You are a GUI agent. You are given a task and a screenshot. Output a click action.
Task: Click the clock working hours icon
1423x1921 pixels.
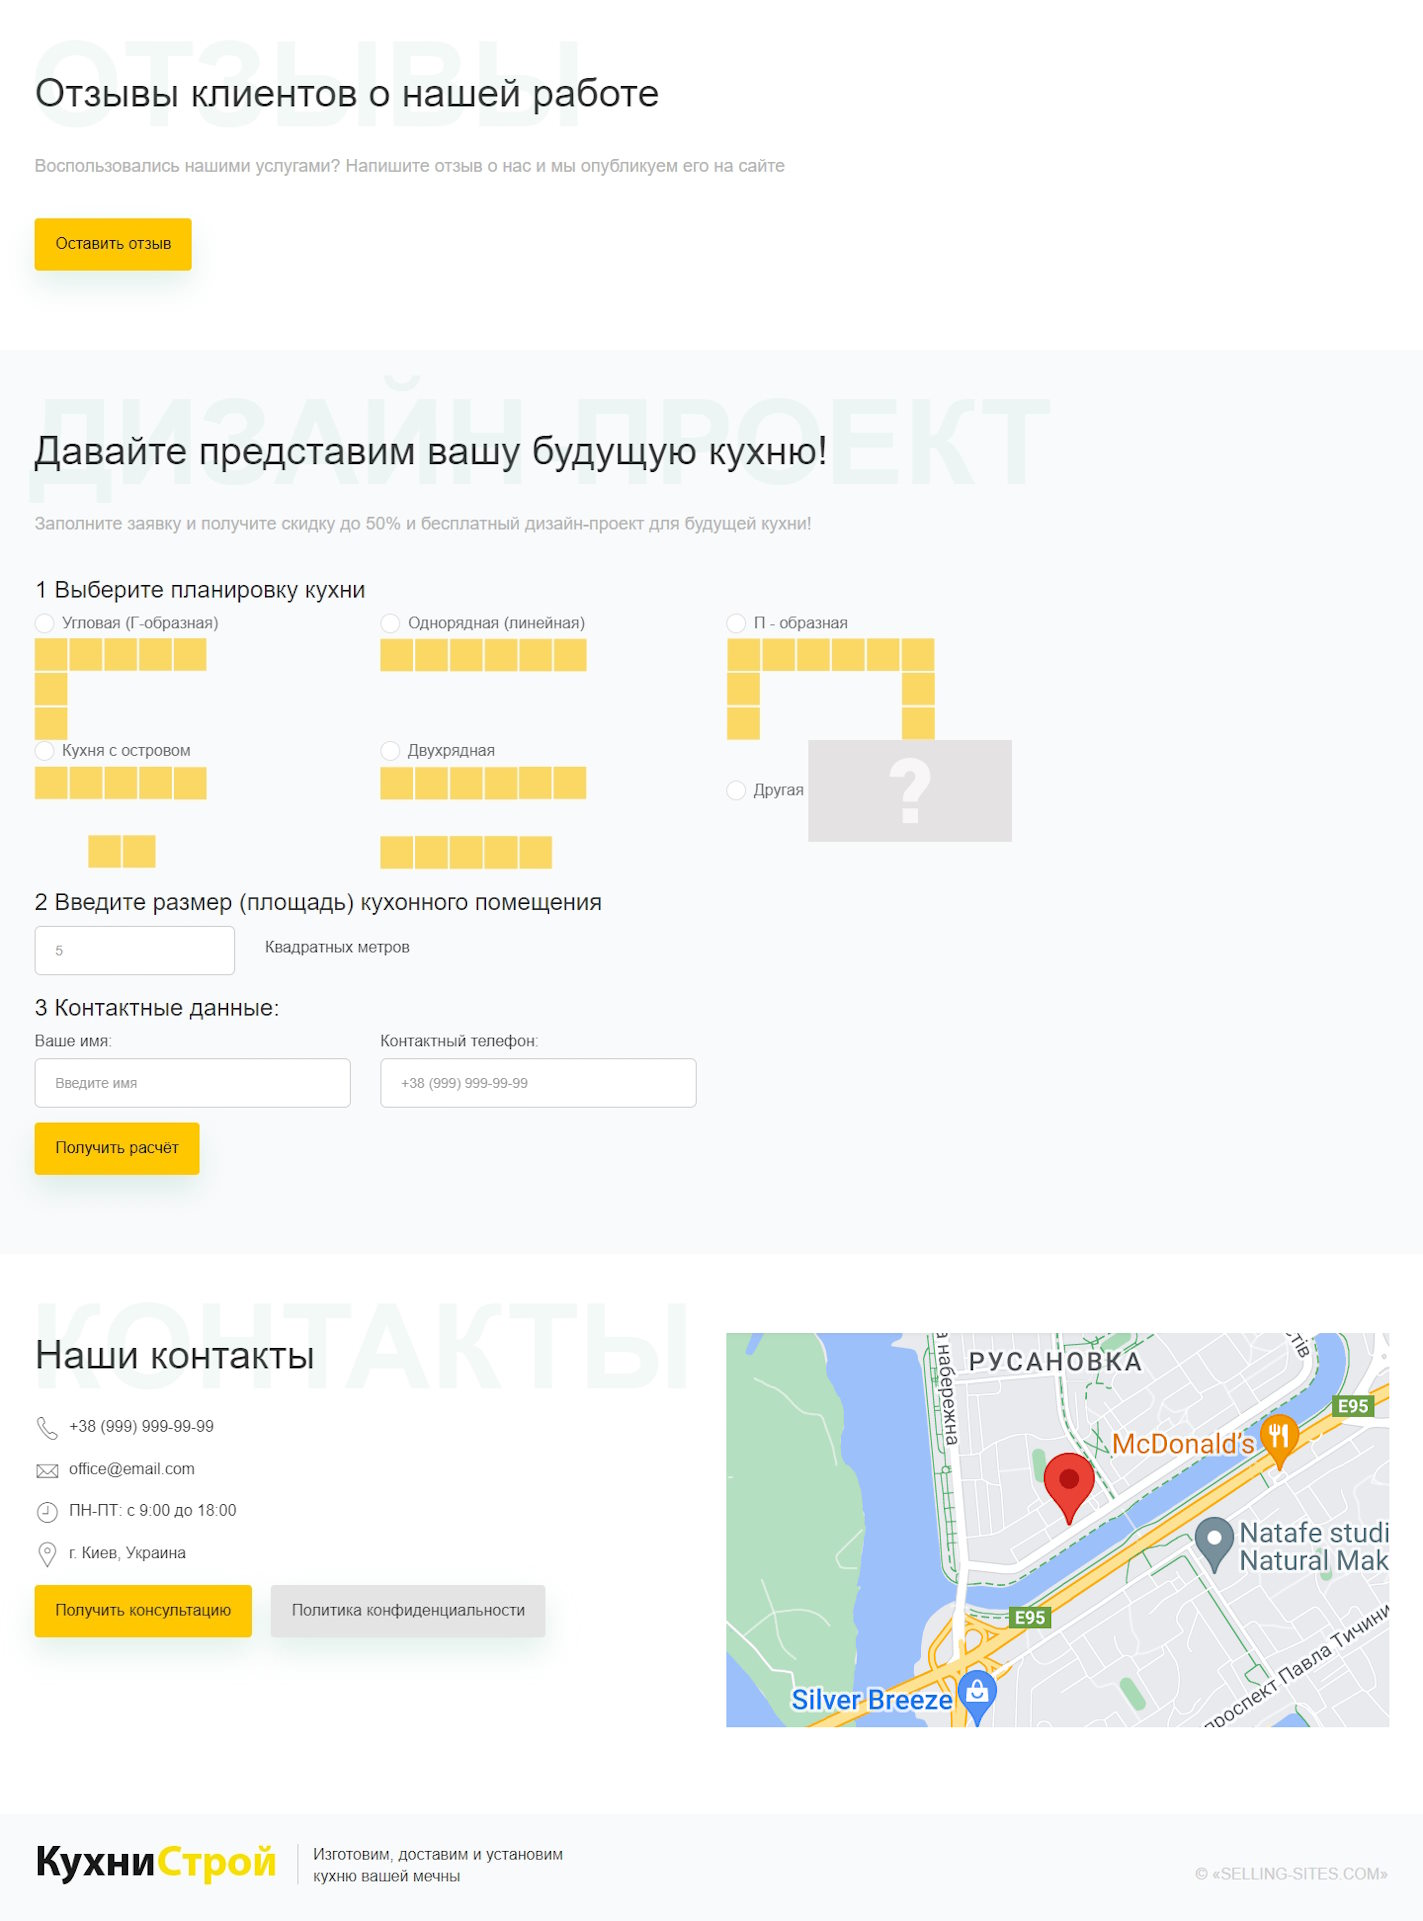point(47,1512)
